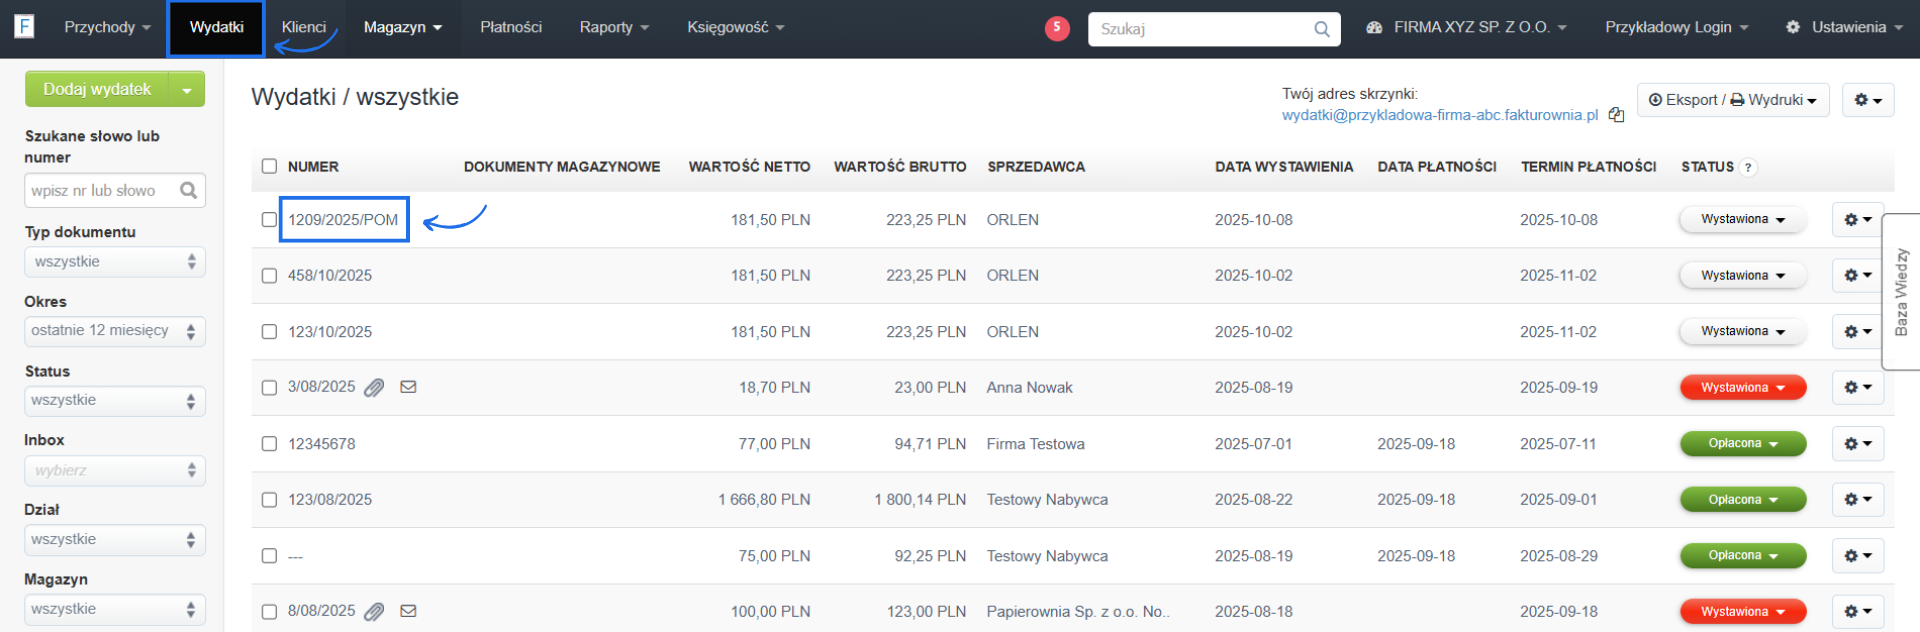Open paperclip attachment on expense 3/08/2025
1920x632 pixels.
tap(374, 388)
